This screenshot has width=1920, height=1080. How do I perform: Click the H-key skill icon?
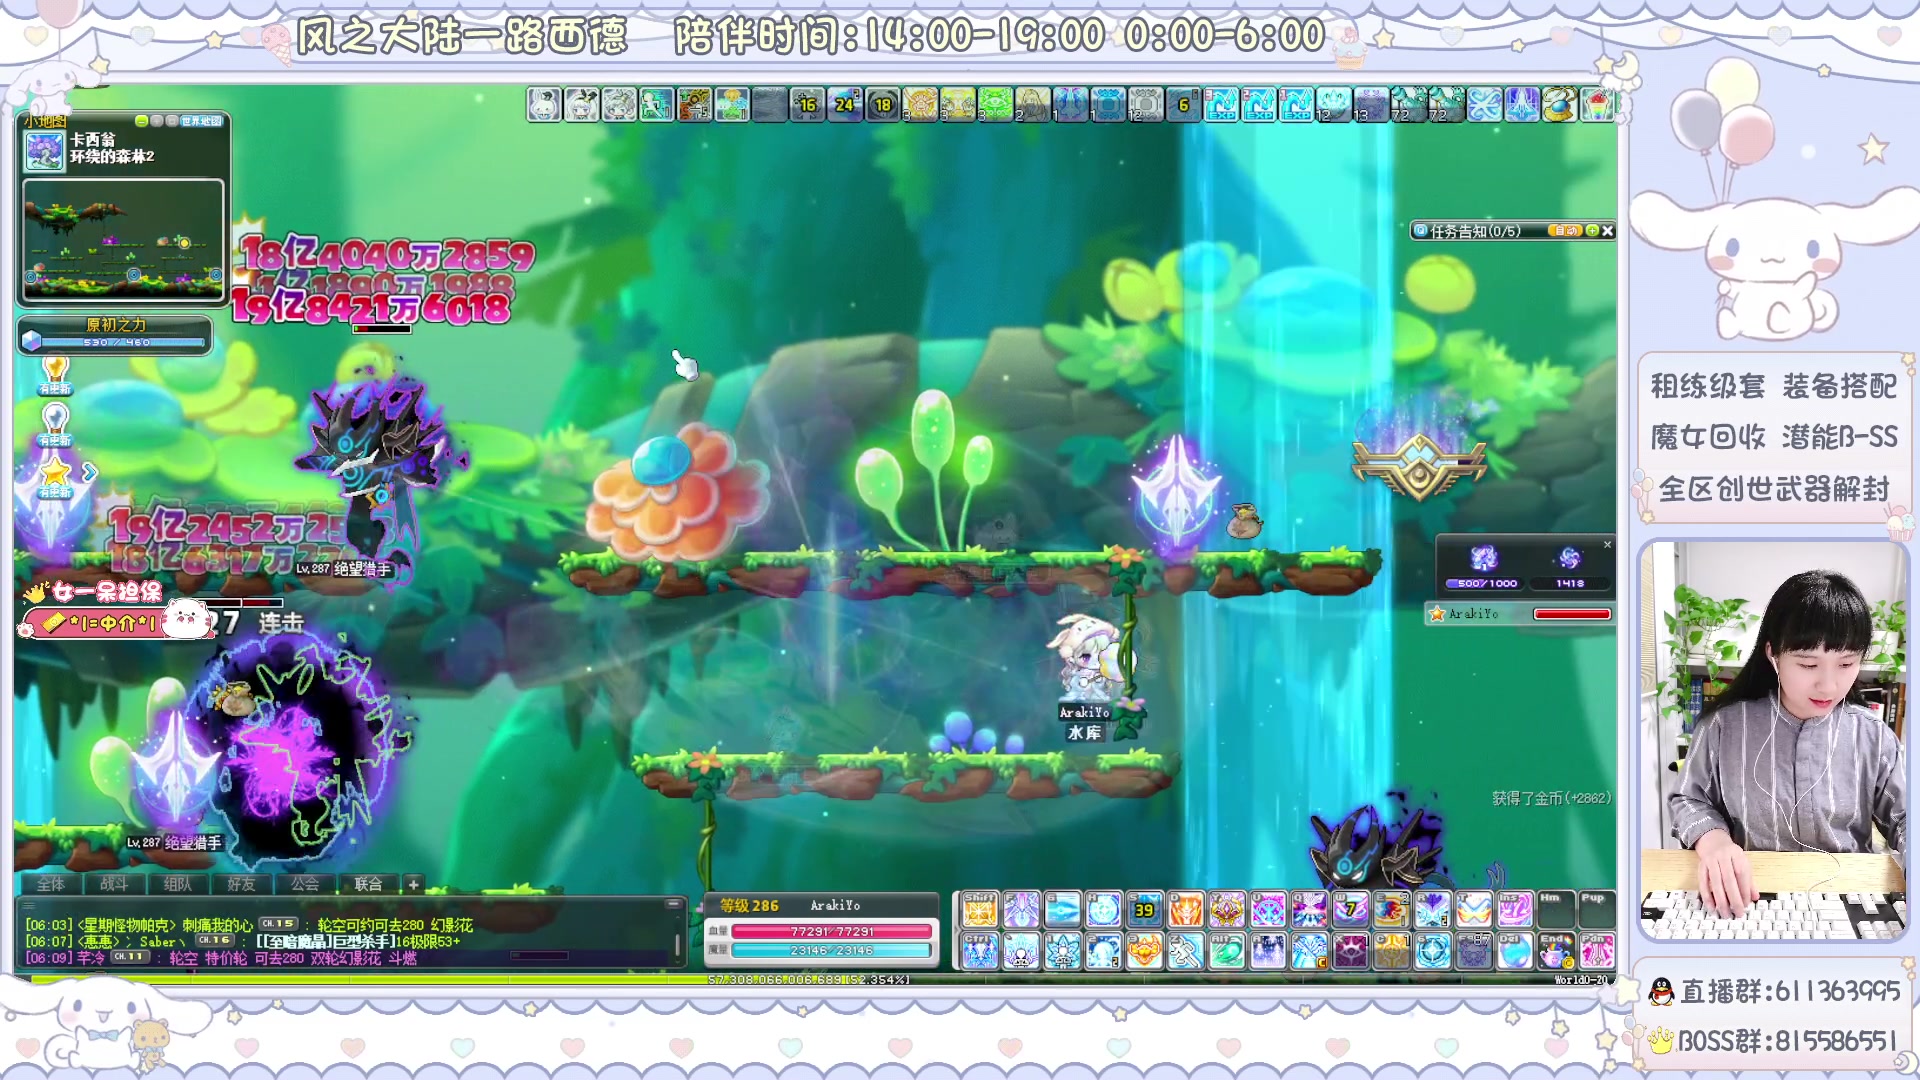[x=1103, y=909]
